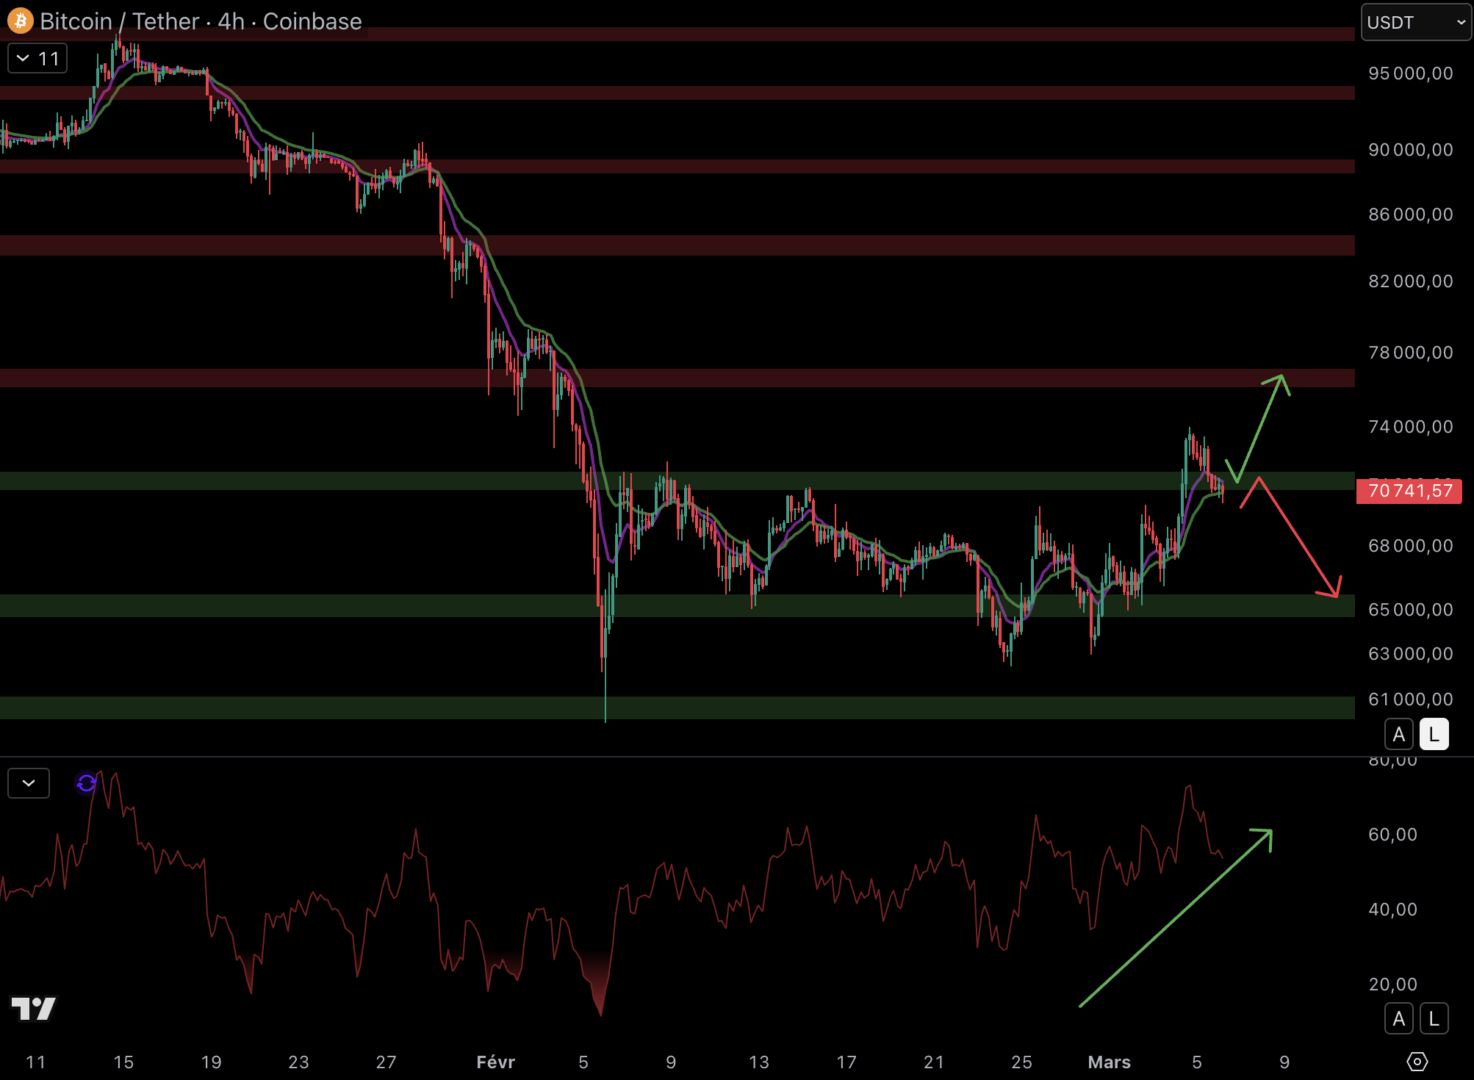
Task: Click the Févr label on time axis
Action: tap(496, 1062)
